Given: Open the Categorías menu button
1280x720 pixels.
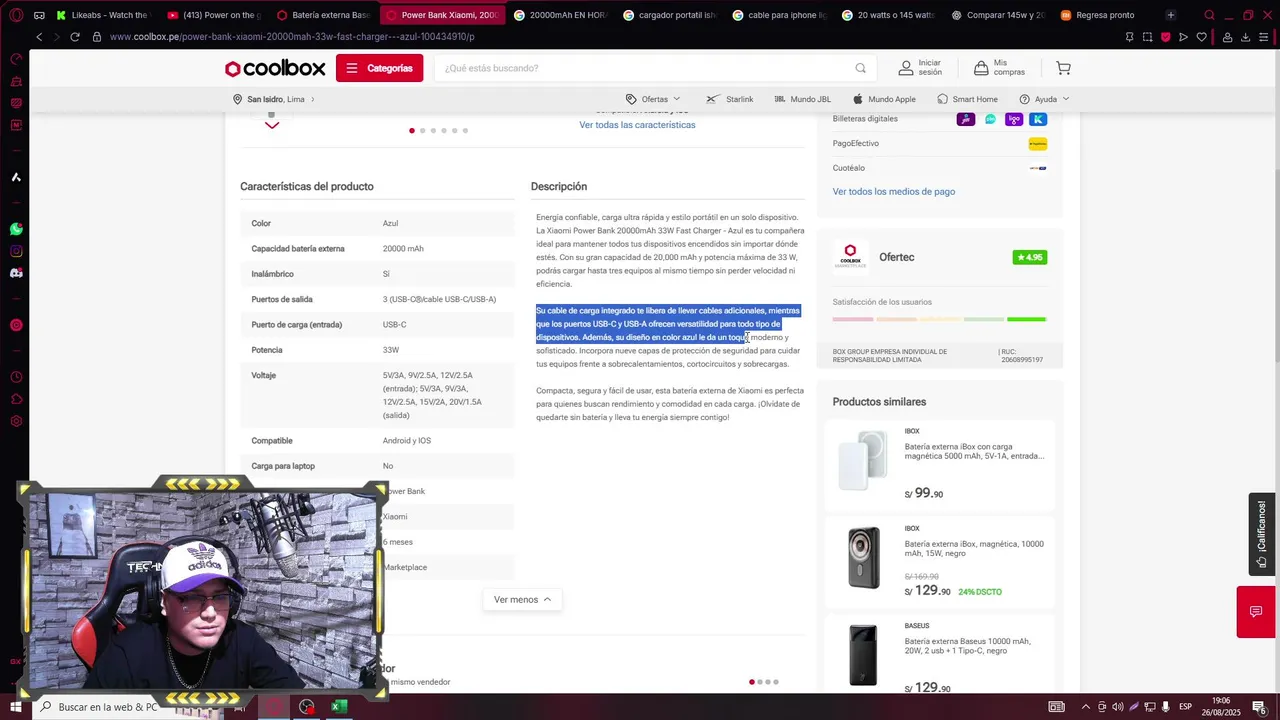Looking at the screenshot, I should point(379,68).
